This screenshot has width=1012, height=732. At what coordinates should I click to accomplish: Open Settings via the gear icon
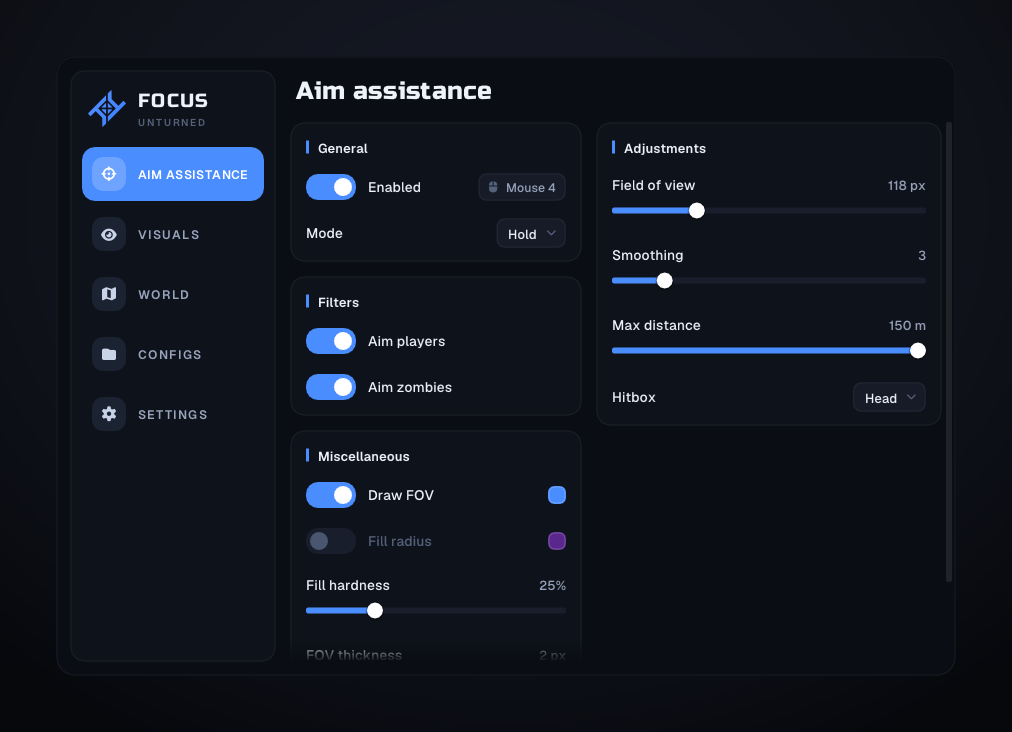[x=109, y=414]
